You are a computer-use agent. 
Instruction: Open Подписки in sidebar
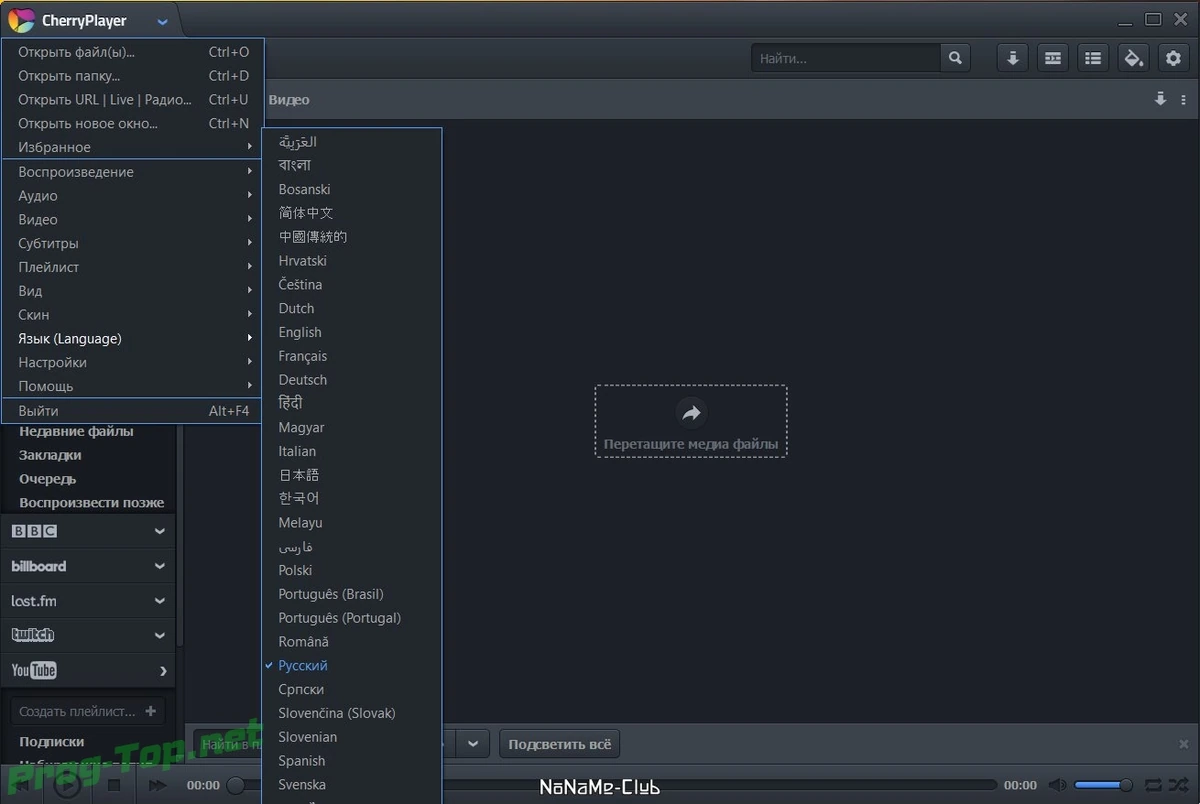tap(52, 742)
